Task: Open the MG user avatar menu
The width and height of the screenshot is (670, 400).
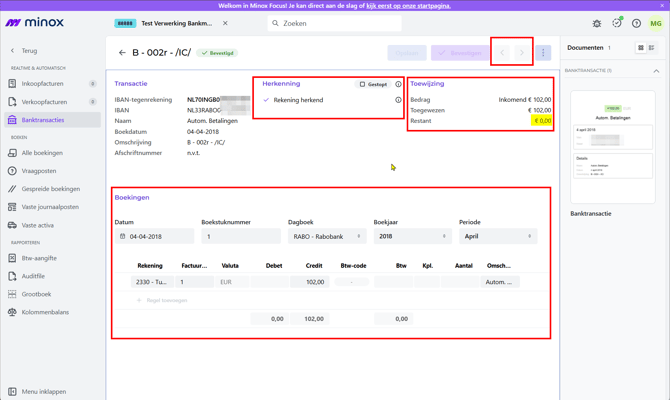Action: pyautogui.click(x=656, y=24)
